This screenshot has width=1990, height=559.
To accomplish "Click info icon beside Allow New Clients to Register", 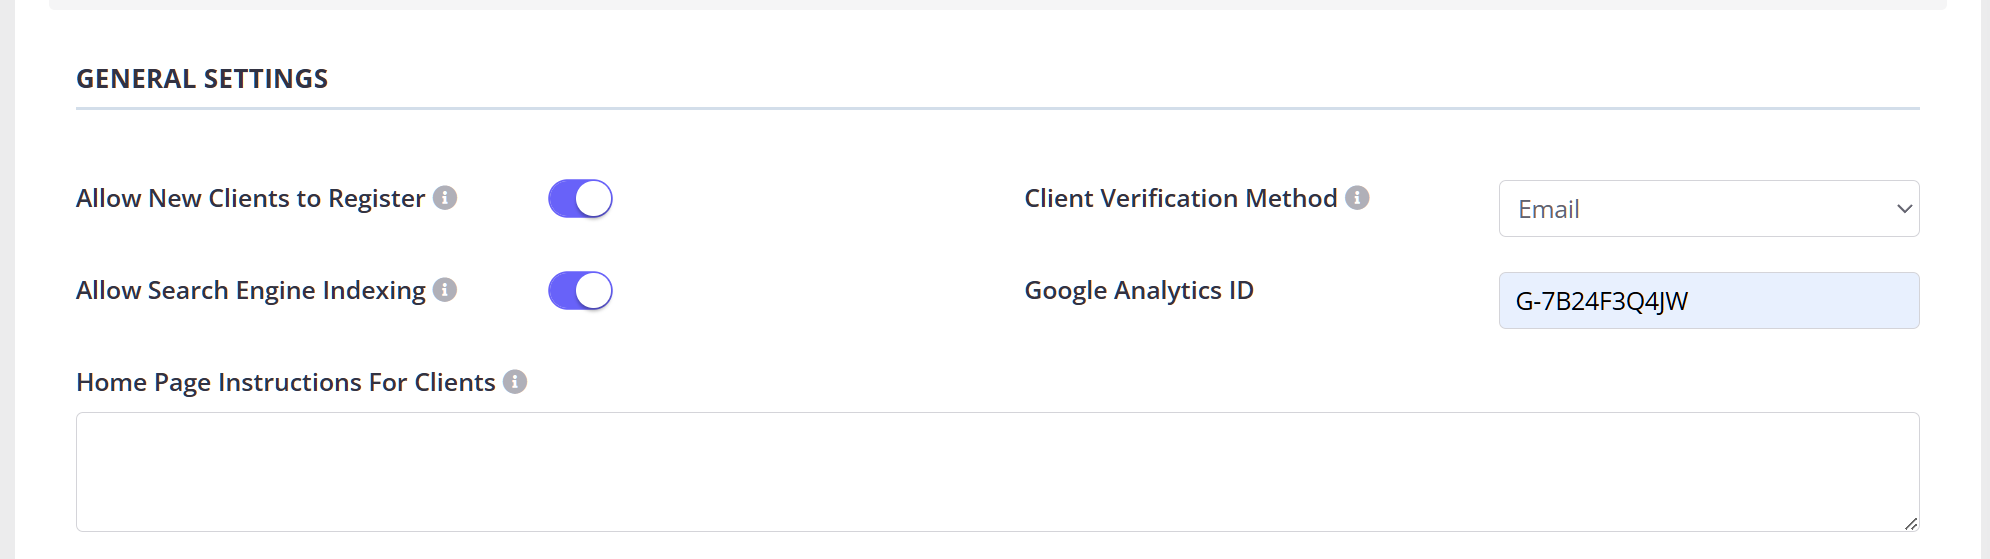I will pyautogui.click(x=445, y=198).
